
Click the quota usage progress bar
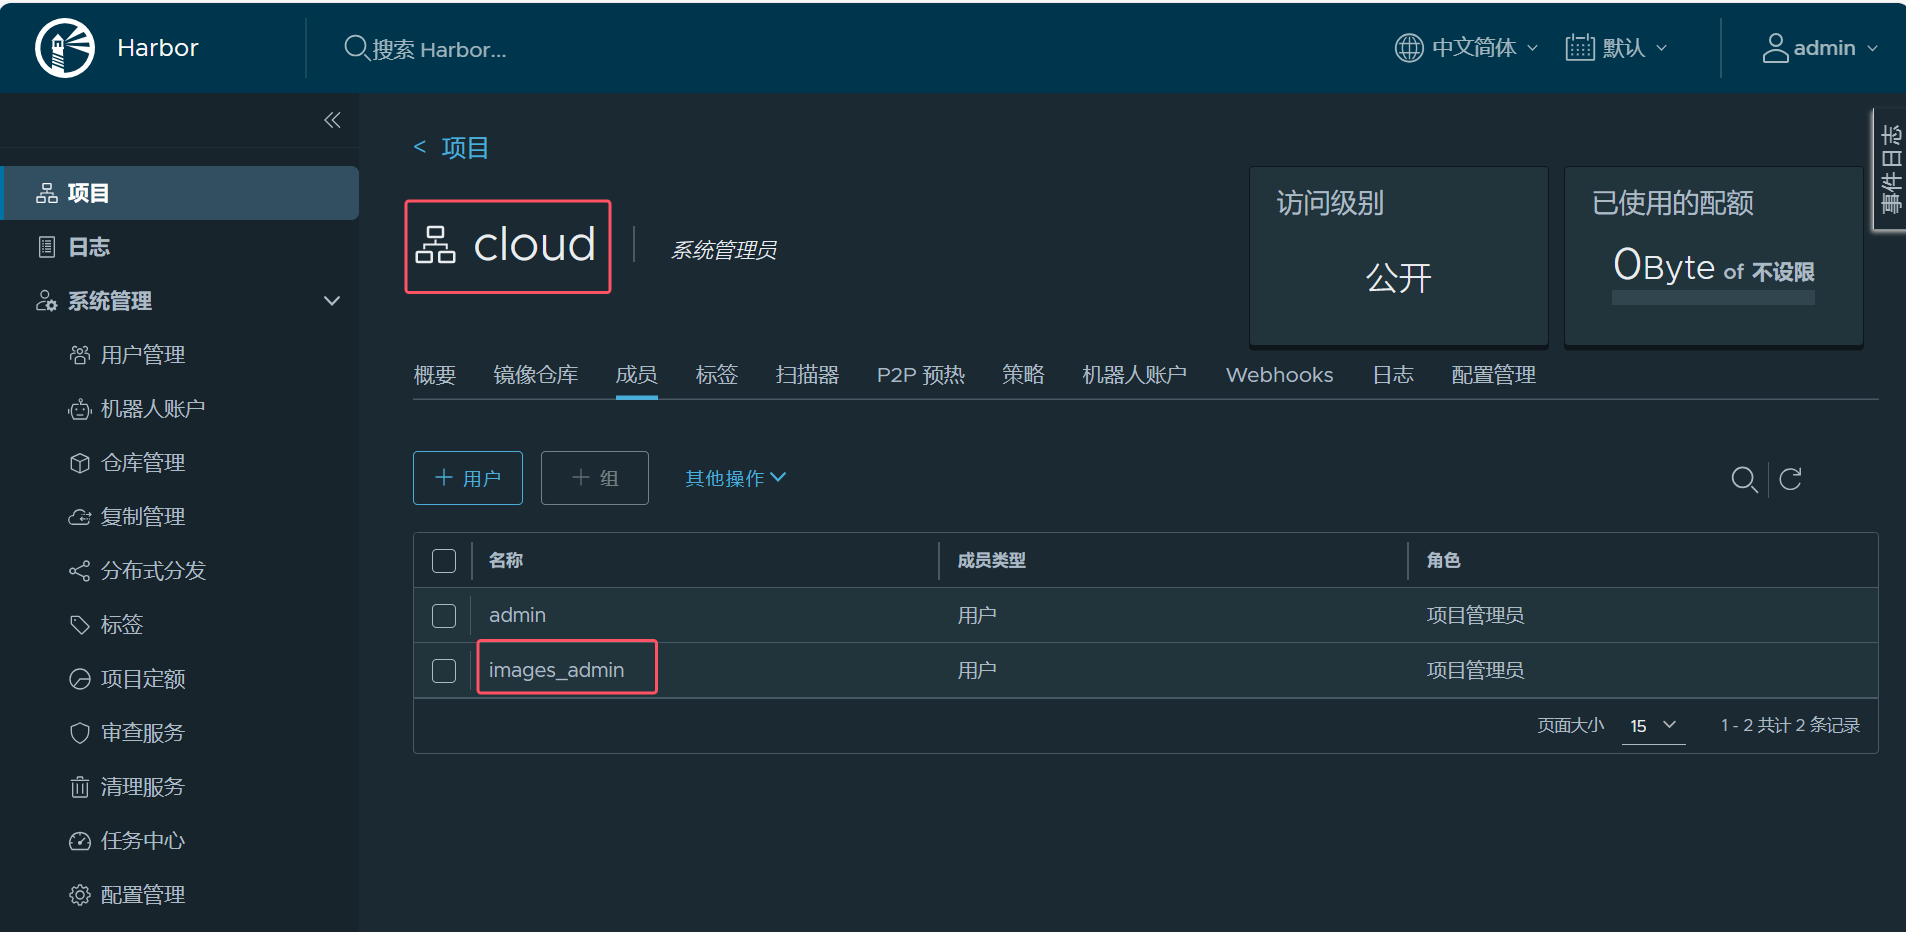(1713, 298)
